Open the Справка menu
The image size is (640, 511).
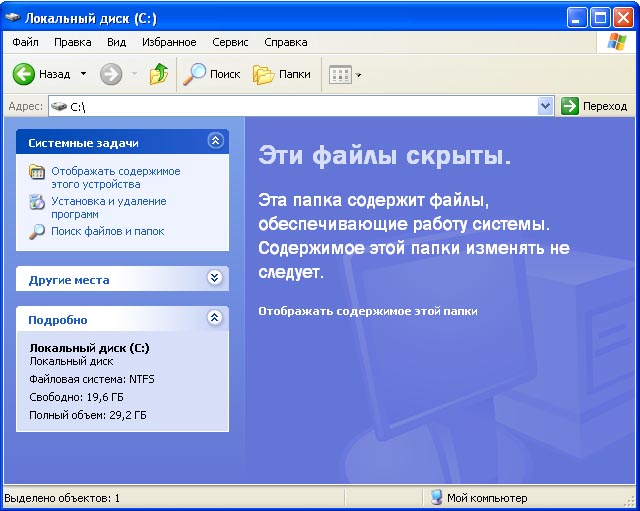coord(286,42)
